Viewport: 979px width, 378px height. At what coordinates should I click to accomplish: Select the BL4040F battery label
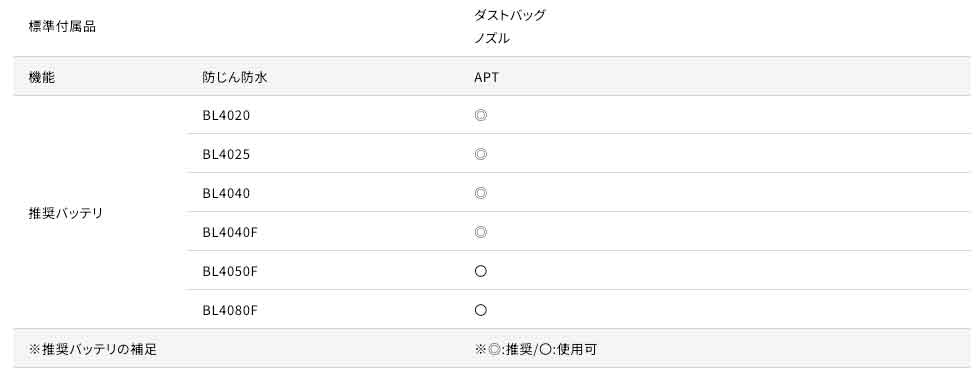click(x=230, y=232)
